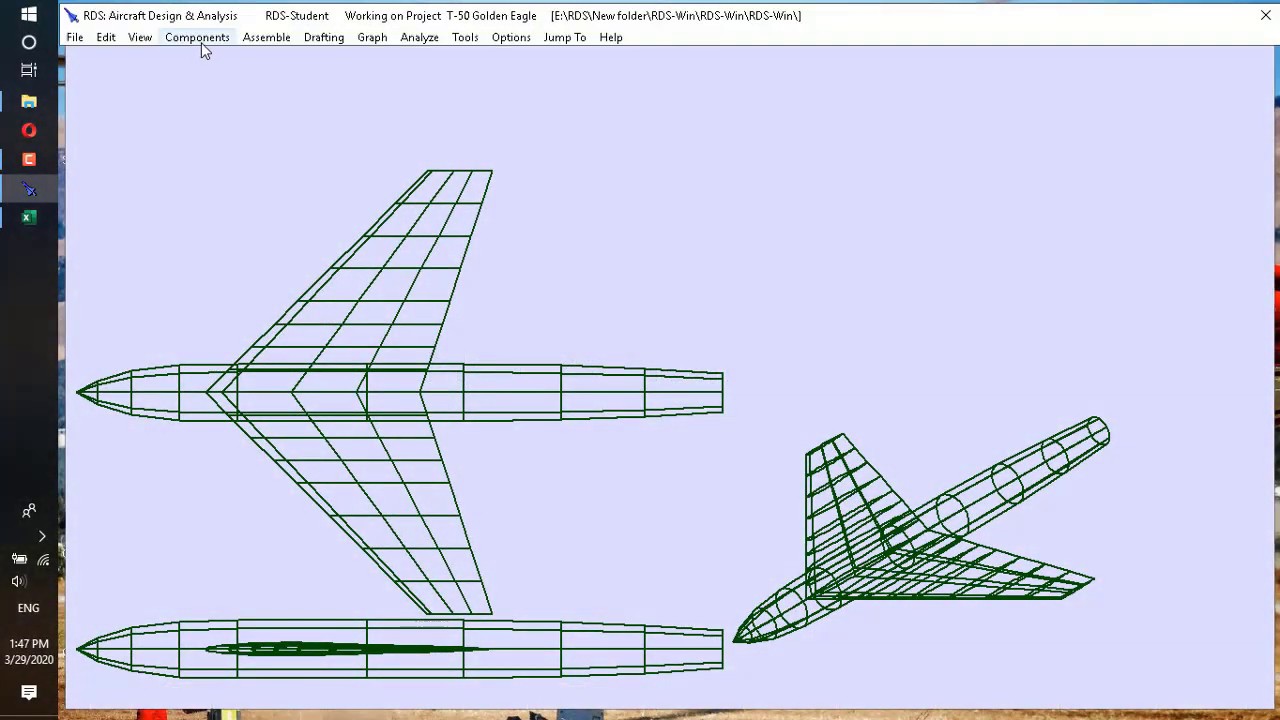Open the Edit menu
Screen dimensions: 1280x720
pyautogui.click(x=106, y=37)
